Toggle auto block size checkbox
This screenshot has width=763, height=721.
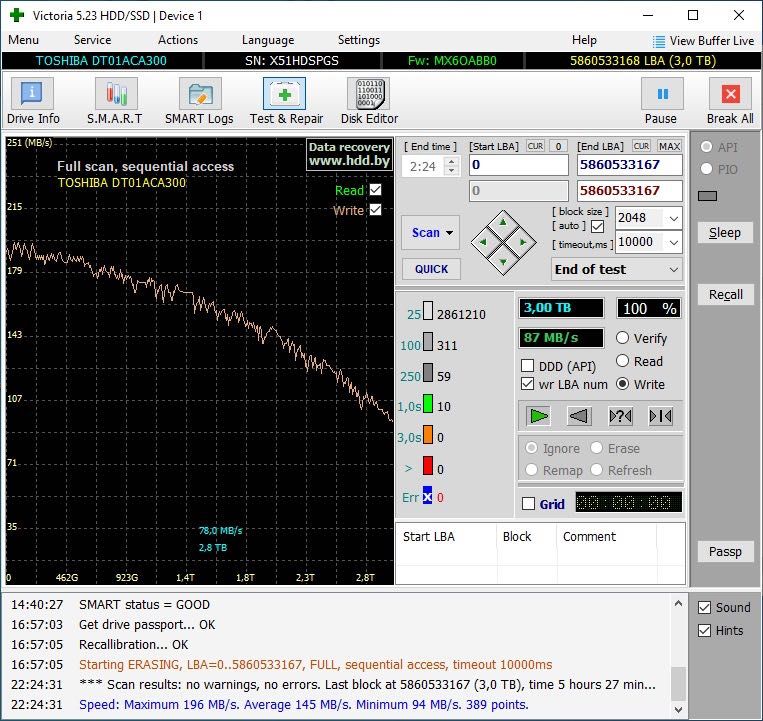[598, 226]
